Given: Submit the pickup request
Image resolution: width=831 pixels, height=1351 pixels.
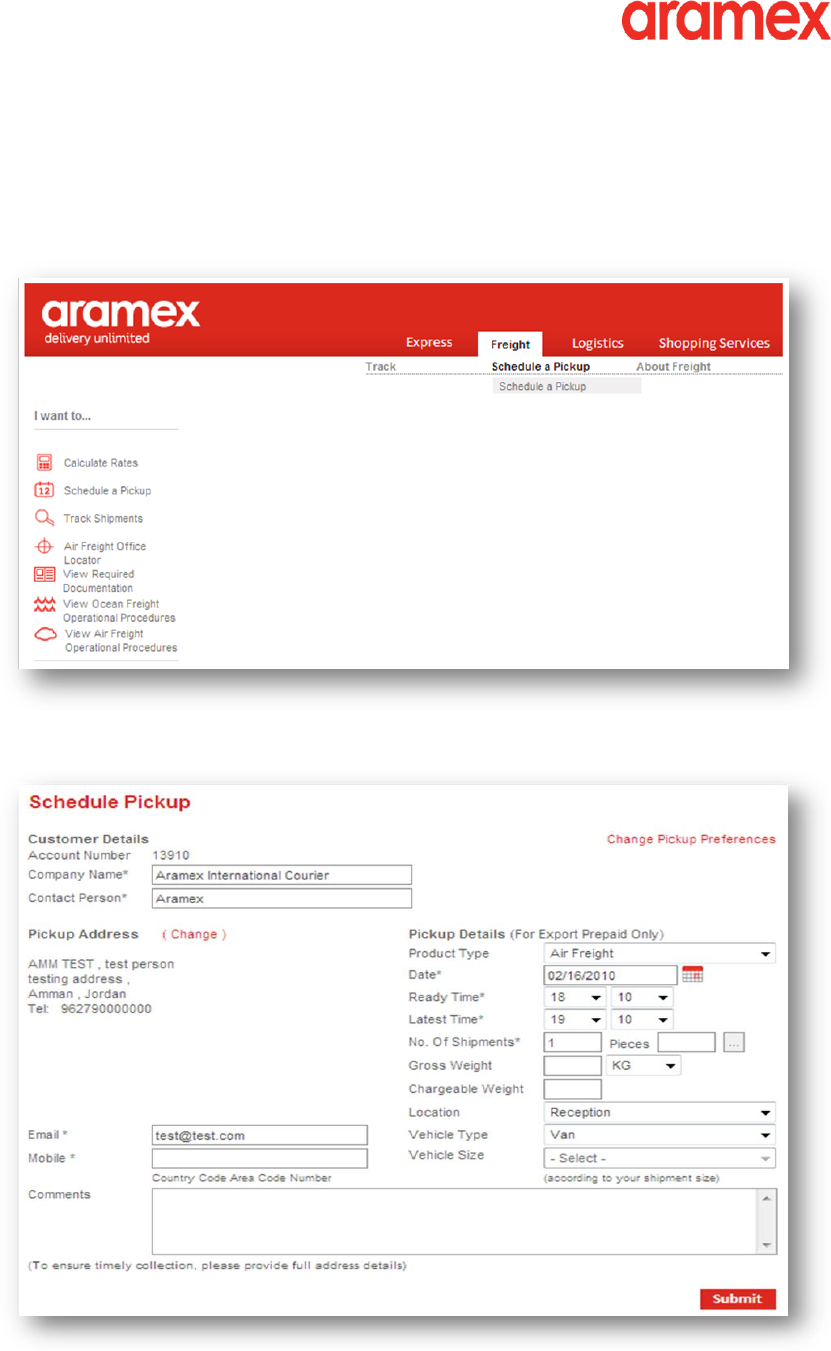Looking at the screenshot, I should point(738,1299).
